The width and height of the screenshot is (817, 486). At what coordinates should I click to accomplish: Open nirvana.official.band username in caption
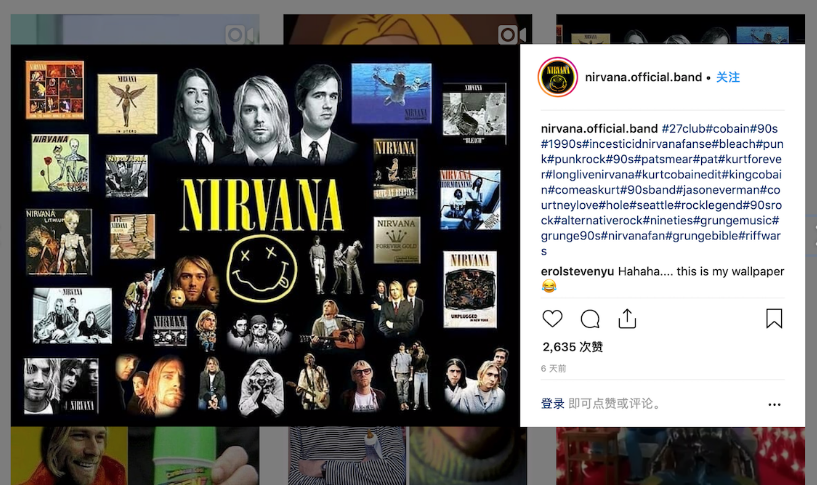pyautogui.click(x=599, y=129)
